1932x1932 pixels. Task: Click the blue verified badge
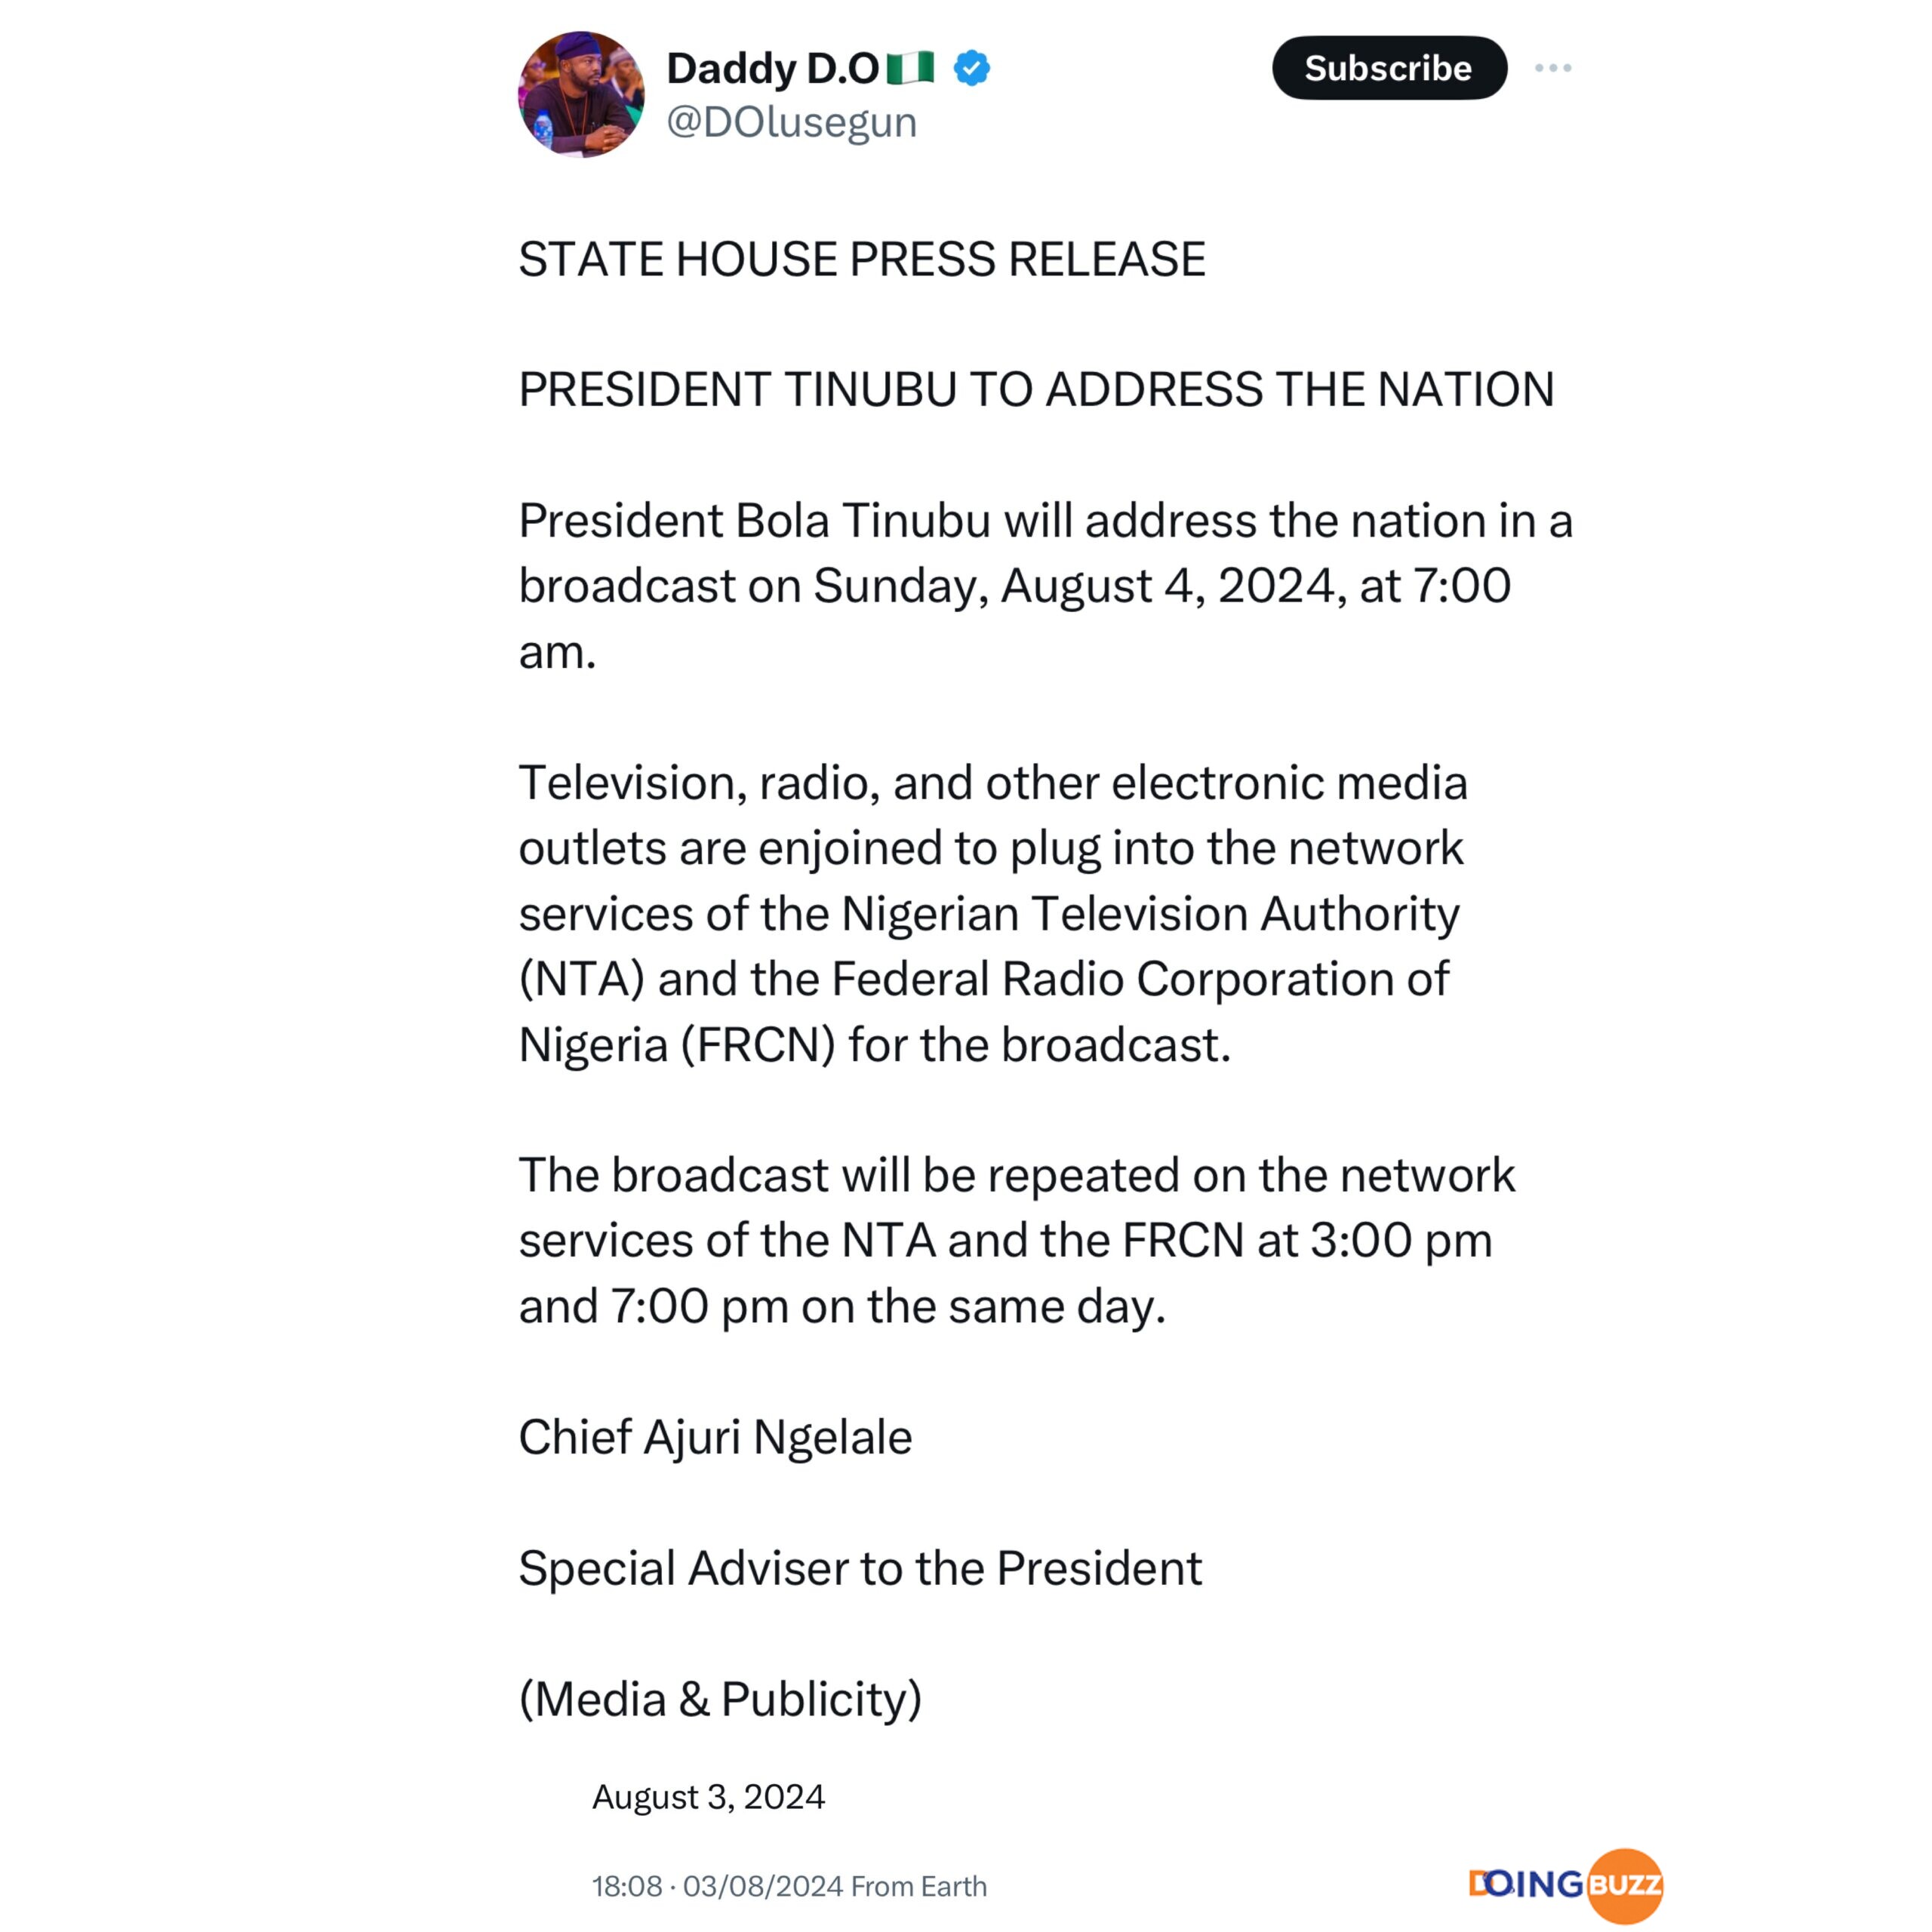pos(971,68)
